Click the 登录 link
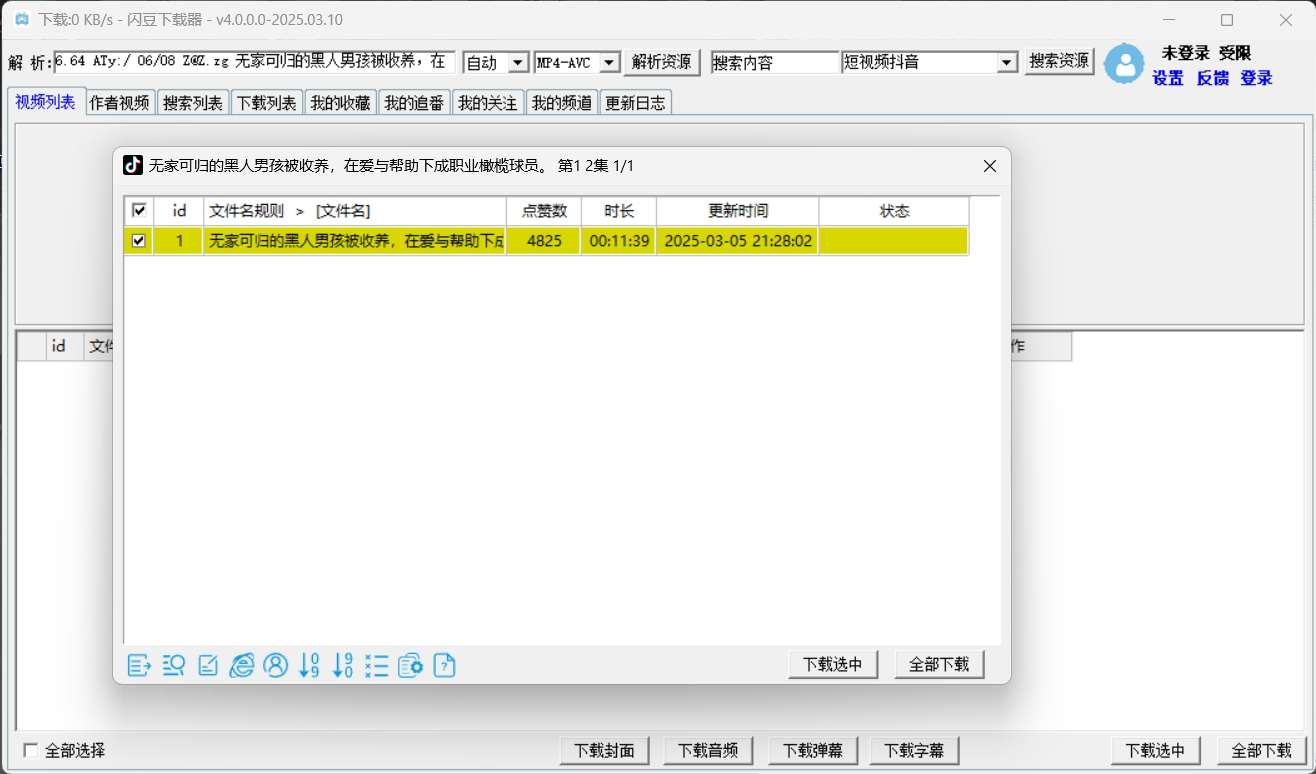 [1257, 78]
